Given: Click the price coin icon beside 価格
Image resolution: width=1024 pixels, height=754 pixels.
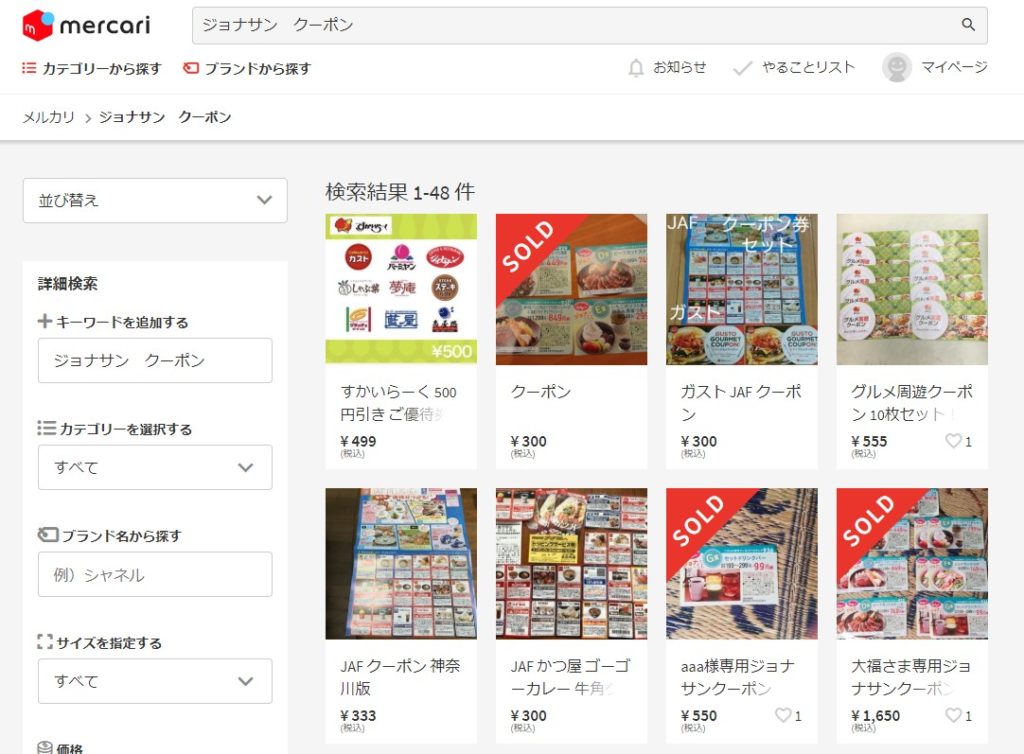Looking at the screenshot, I should point(45,747).
